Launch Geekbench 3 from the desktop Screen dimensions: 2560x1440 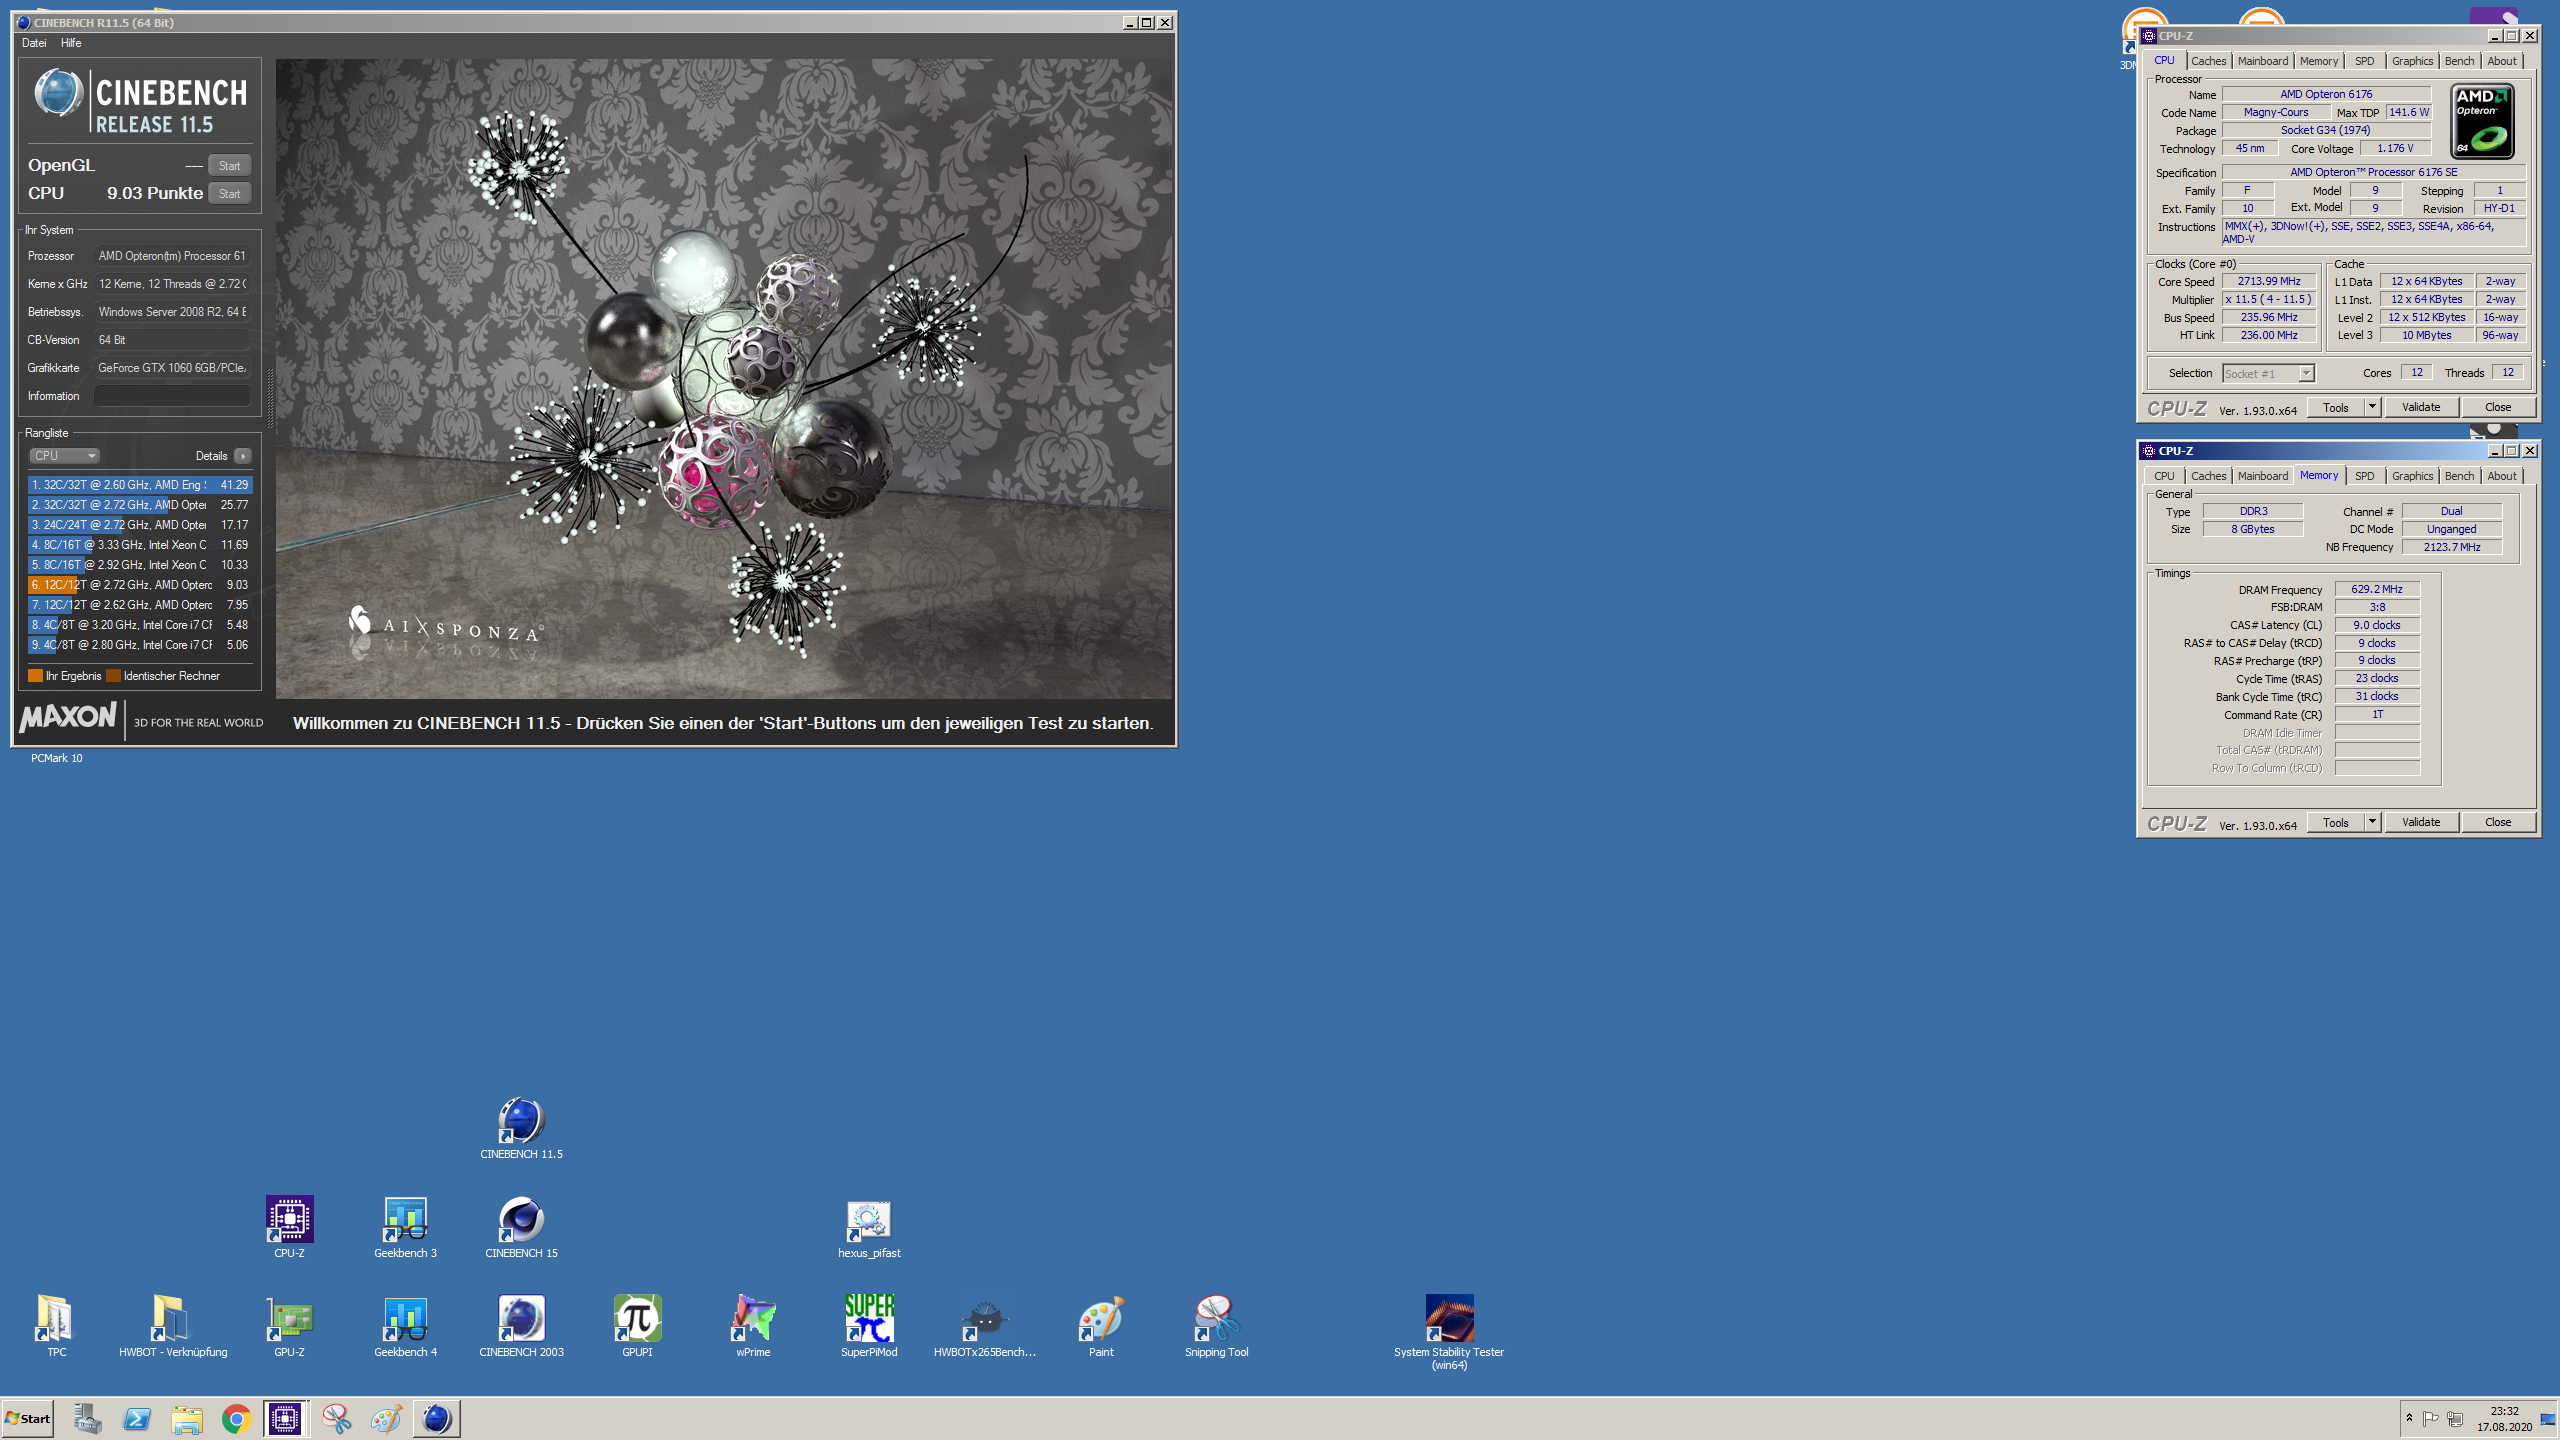pos(405,1227)
